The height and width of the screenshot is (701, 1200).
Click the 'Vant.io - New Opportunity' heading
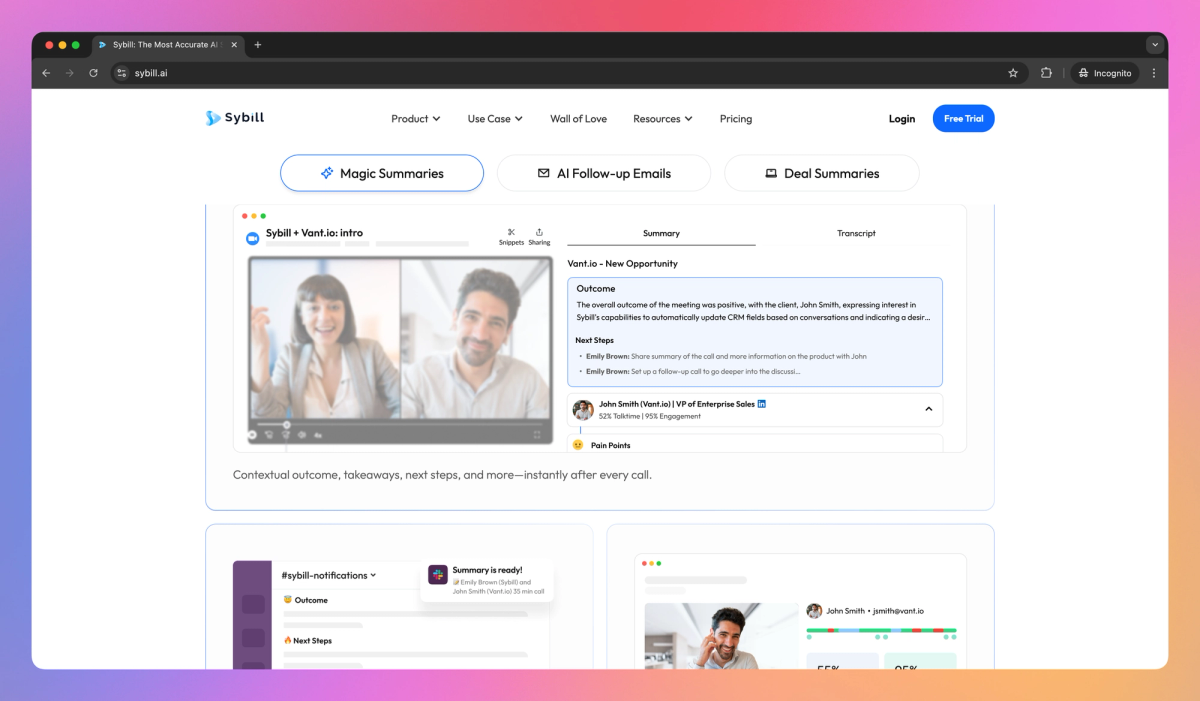[x=622, y=264]
